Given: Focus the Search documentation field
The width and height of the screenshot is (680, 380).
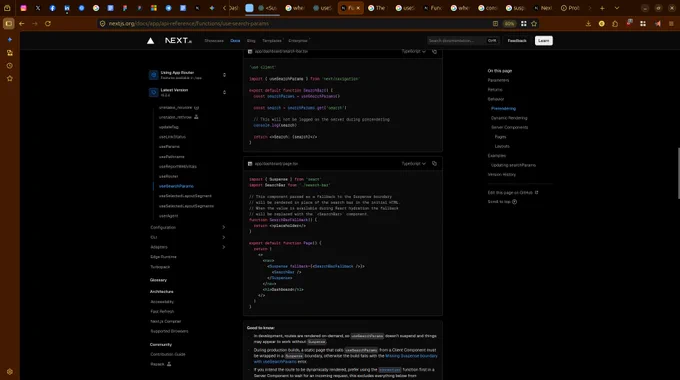Looking at the screenshot, I should [462, 41].
